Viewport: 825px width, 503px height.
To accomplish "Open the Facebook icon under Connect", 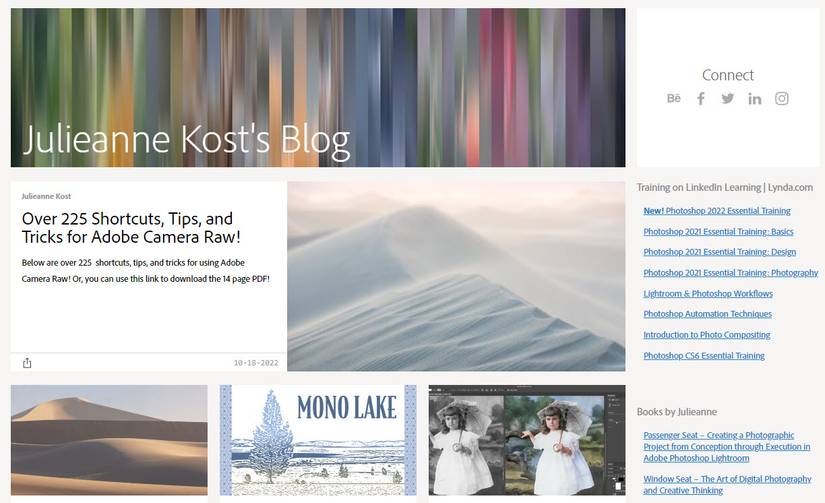I will 701,98.
